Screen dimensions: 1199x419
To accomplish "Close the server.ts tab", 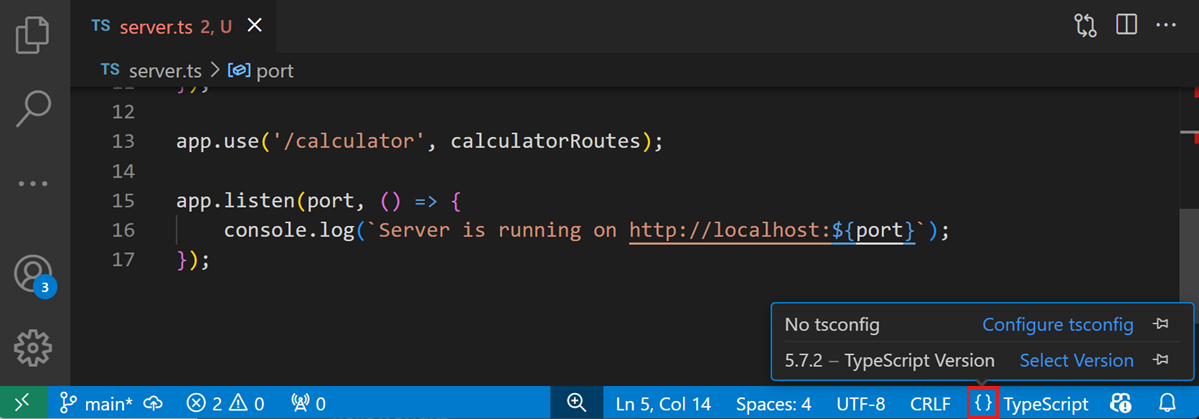I will click(x=255, y=27).
